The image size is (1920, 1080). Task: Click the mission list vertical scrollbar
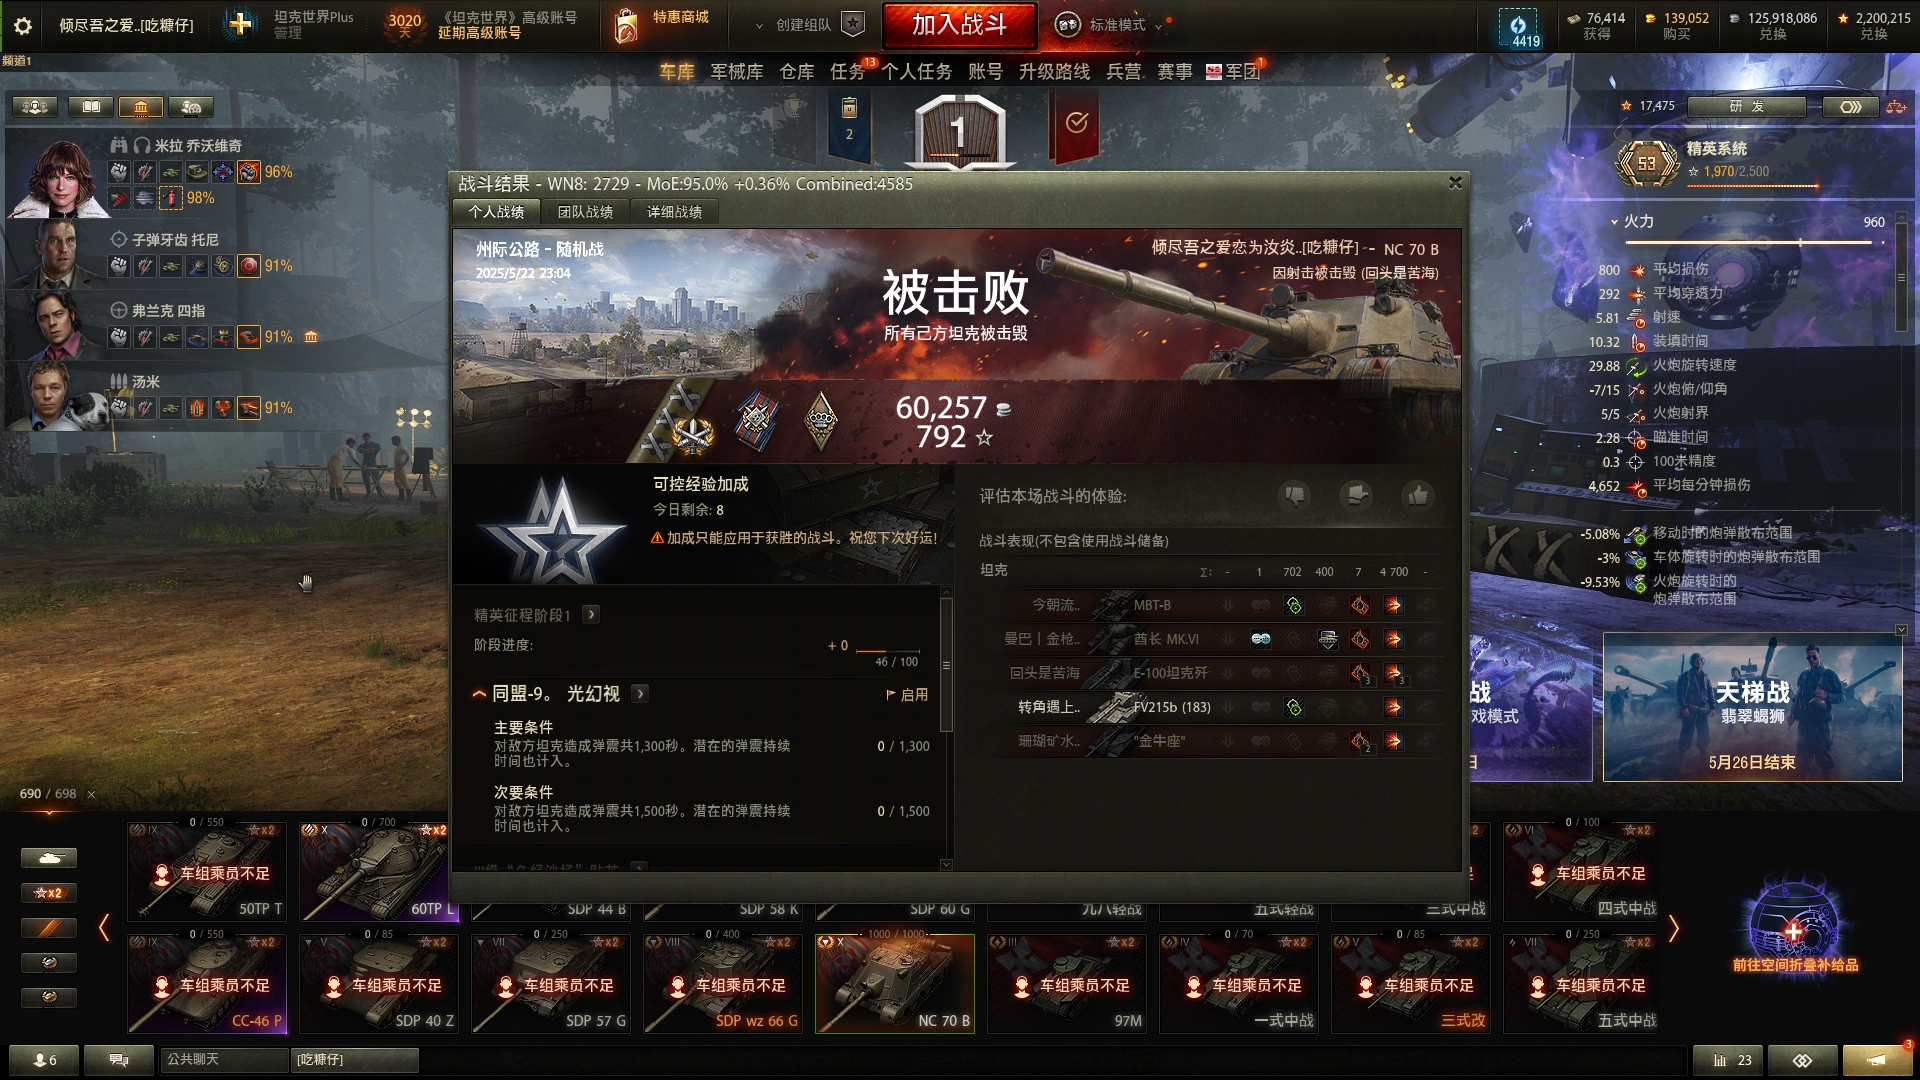tap(946, 665)
